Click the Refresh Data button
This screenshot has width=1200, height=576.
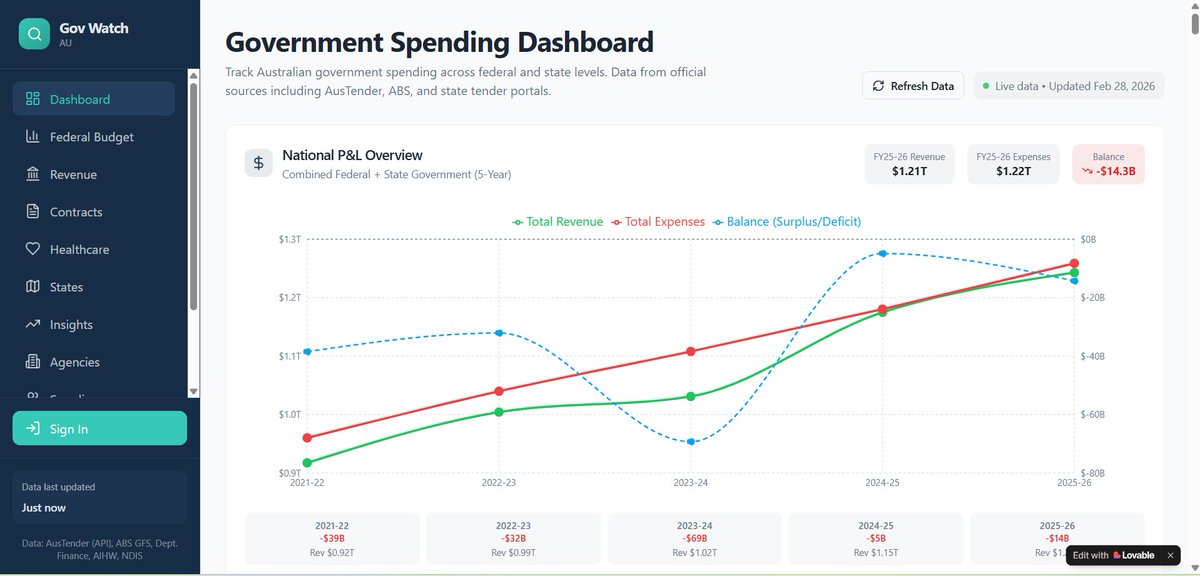(913, 86)
